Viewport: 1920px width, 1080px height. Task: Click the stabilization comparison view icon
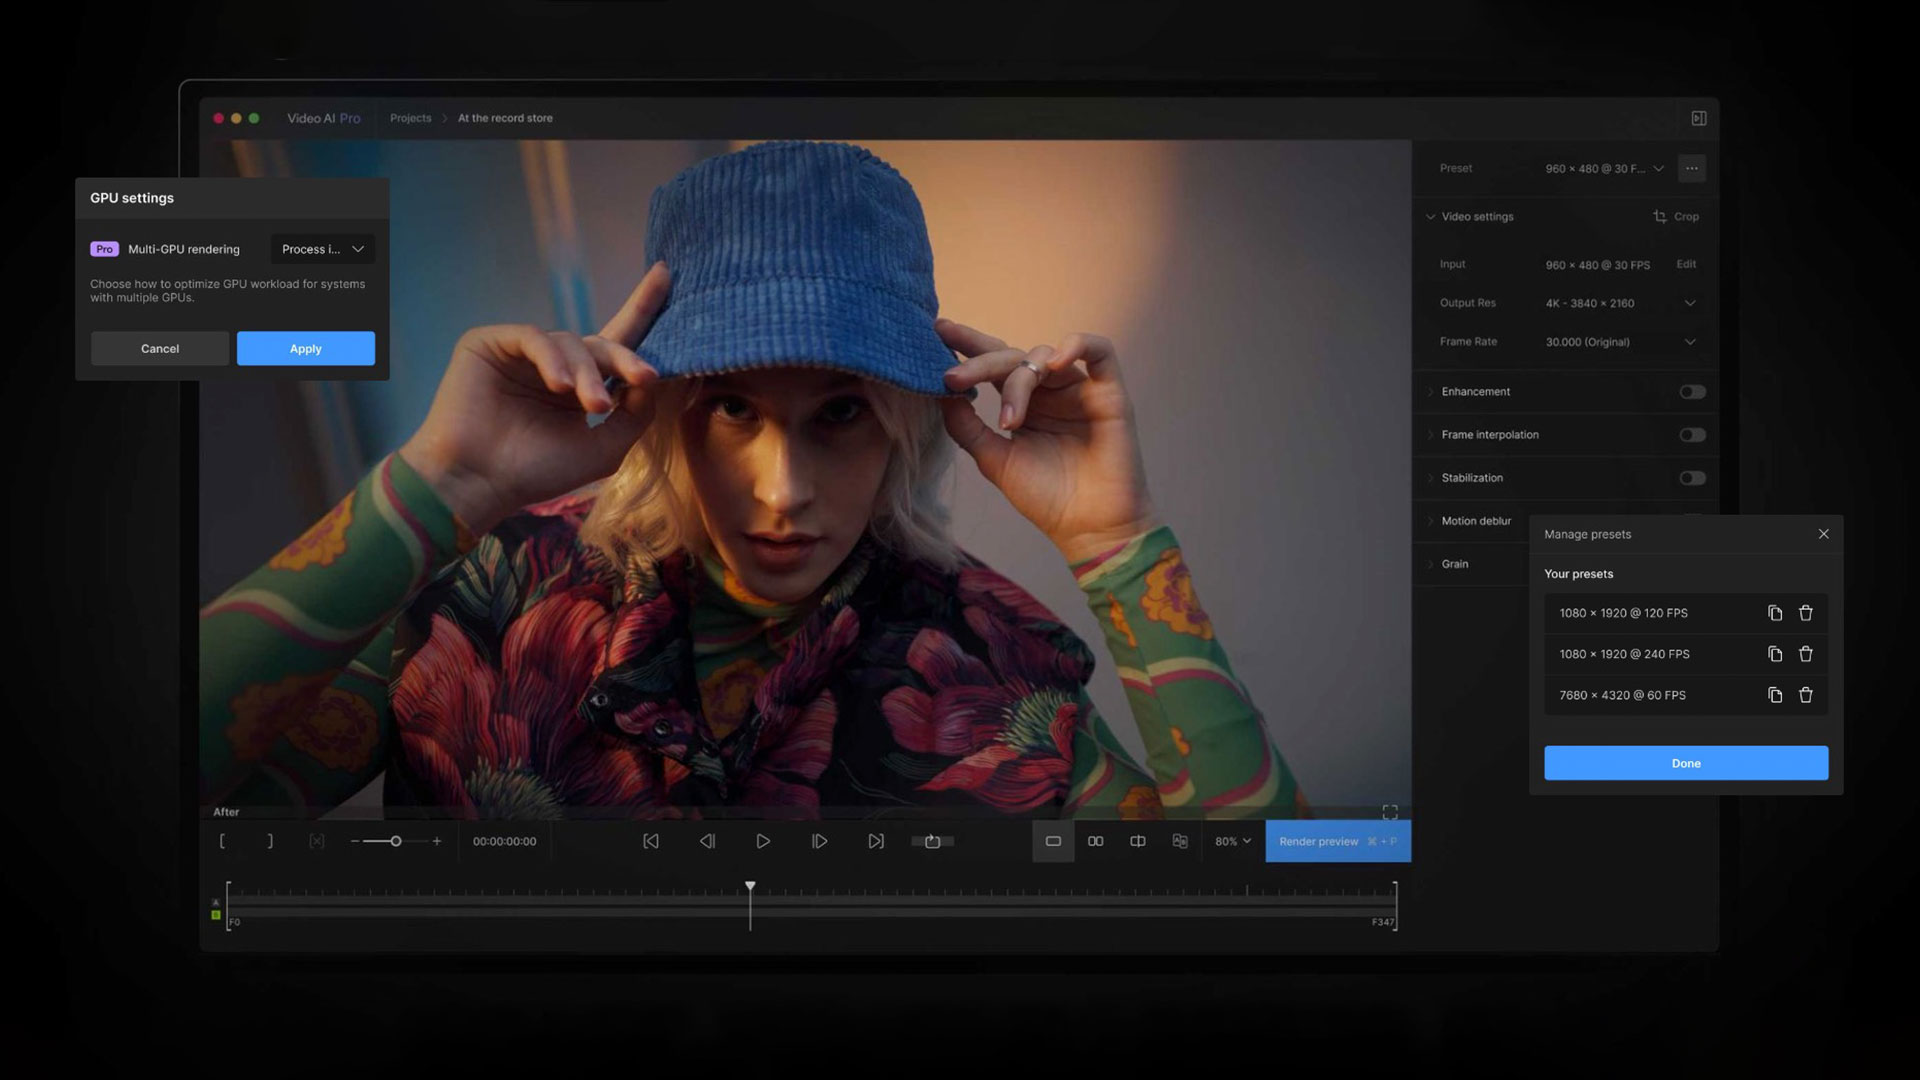tap(1180, 841)
